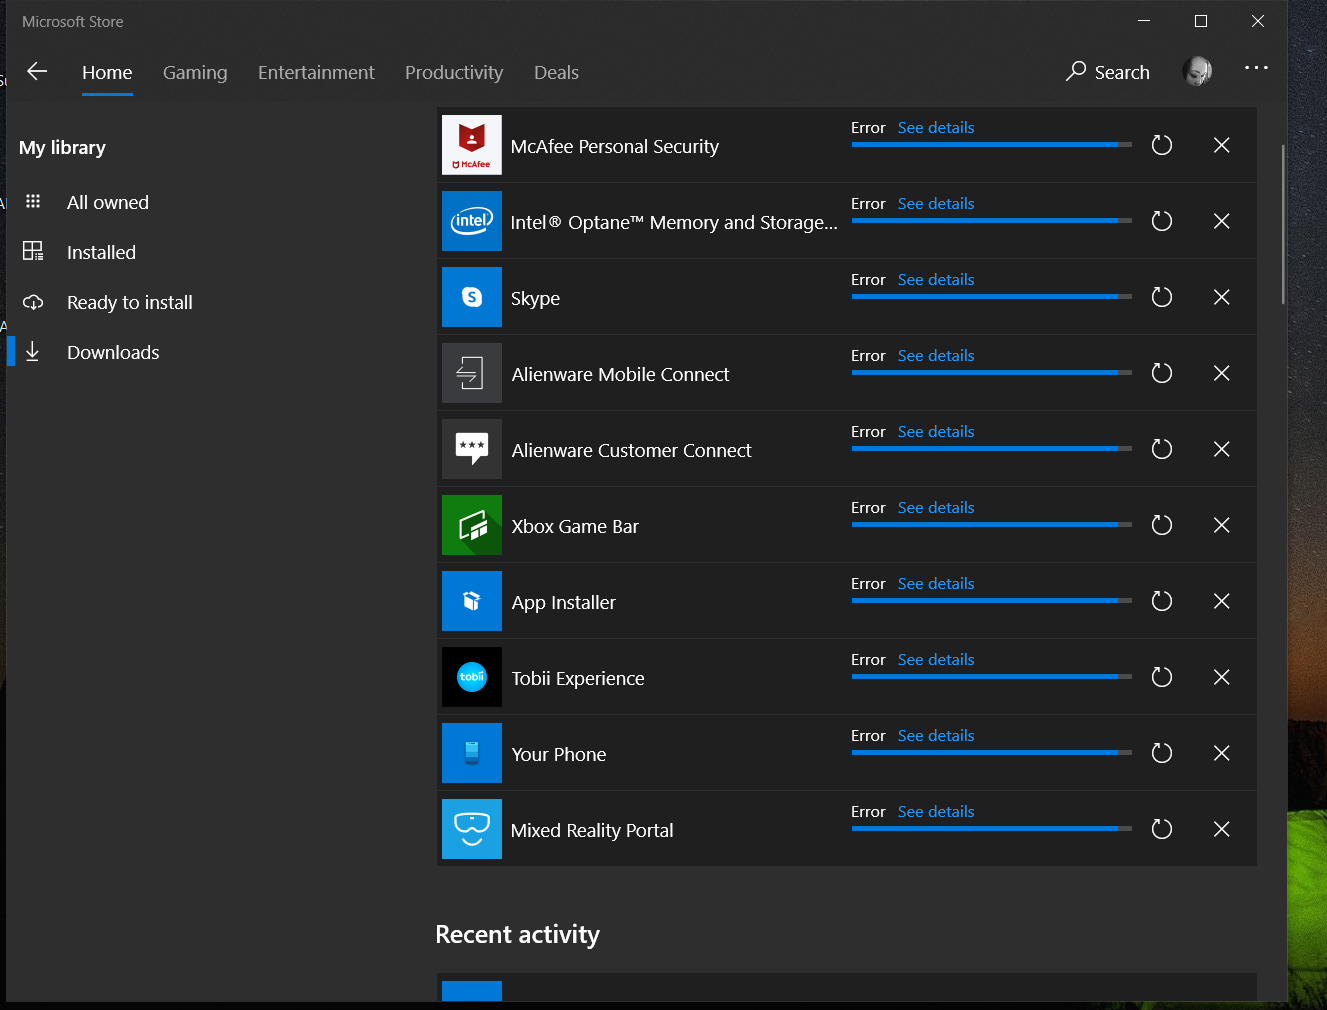Cancel App Installer download
1327x1010 pixels.
pos(1221,601)
